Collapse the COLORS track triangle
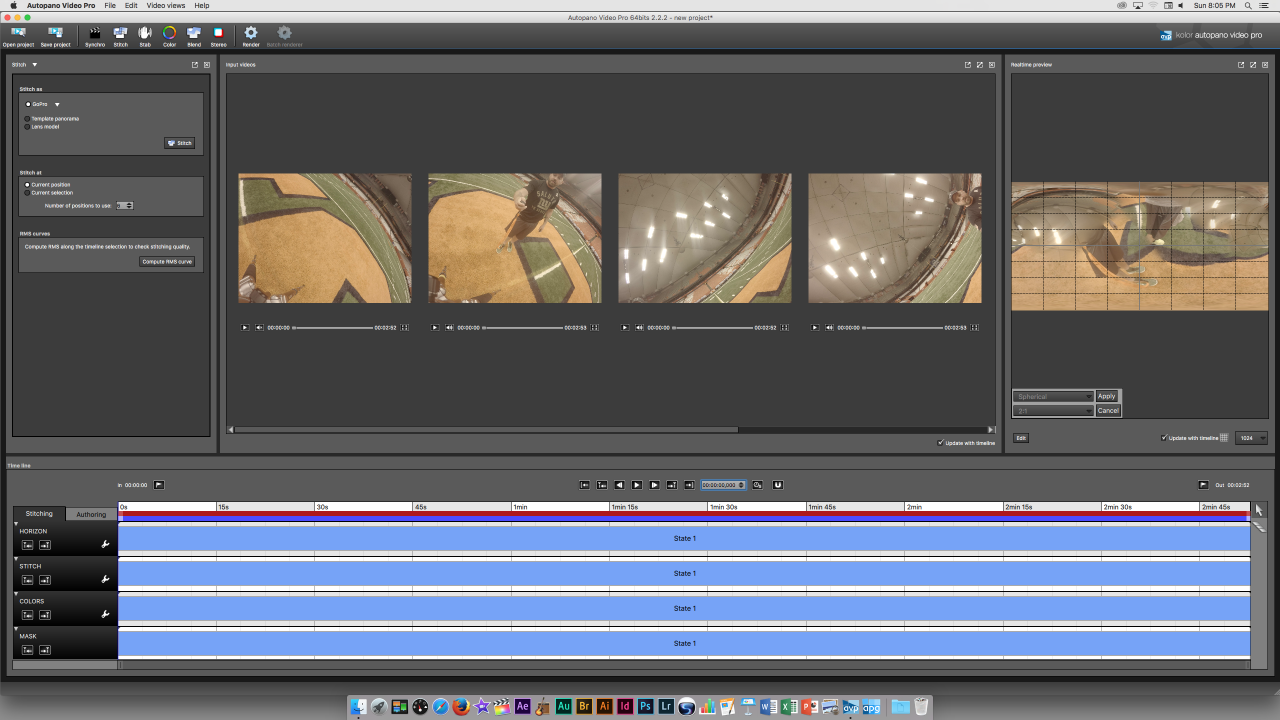This screenshot has height=720, width=1280. pos(16,593)
